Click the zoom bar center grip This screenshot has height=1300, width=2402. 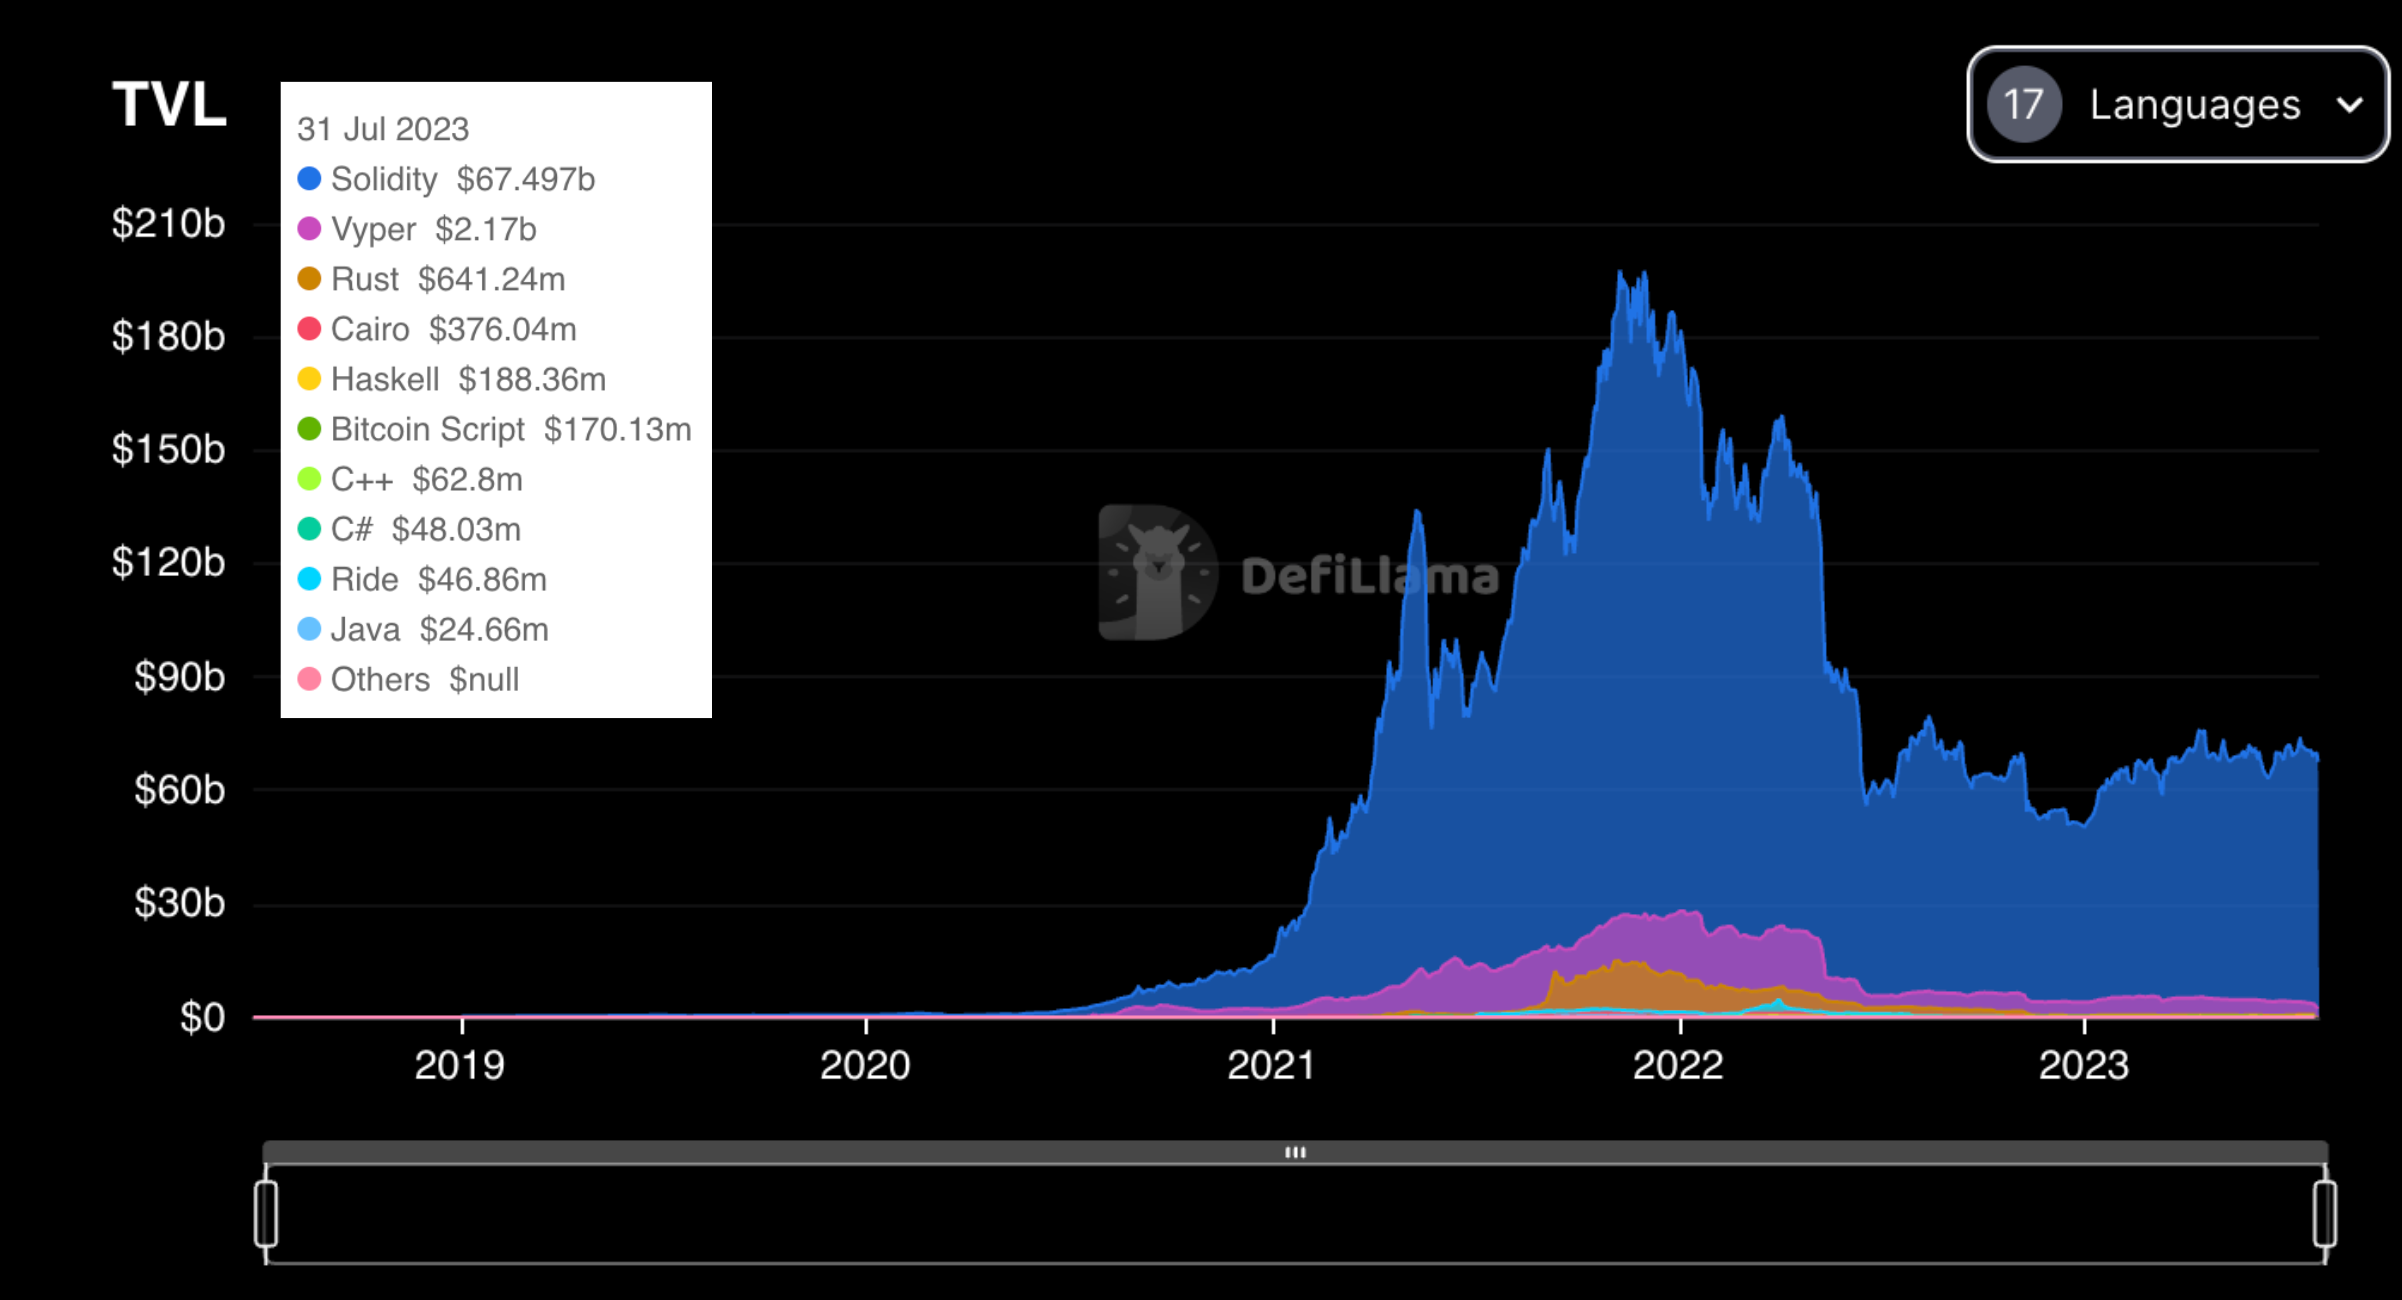(x=1295, y=1152)
